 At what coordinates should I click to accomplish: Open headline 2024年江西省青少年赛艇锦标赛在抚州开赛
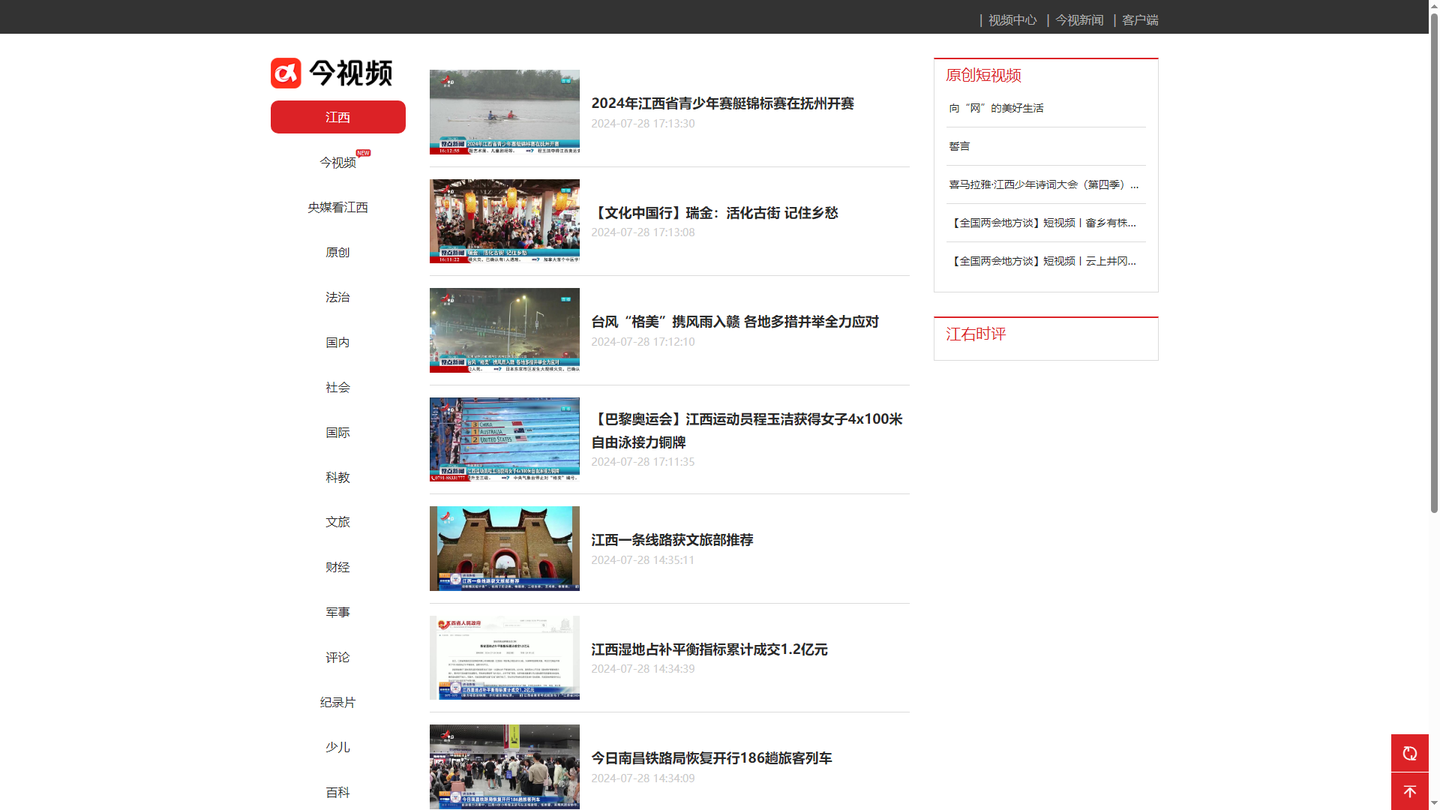point(722,103)
